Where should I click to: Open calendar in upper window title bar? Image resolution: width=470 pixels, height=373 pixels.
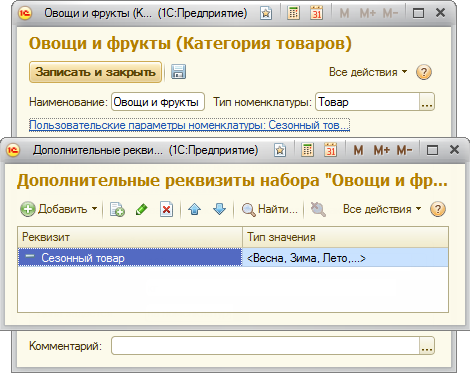(316, 13)
